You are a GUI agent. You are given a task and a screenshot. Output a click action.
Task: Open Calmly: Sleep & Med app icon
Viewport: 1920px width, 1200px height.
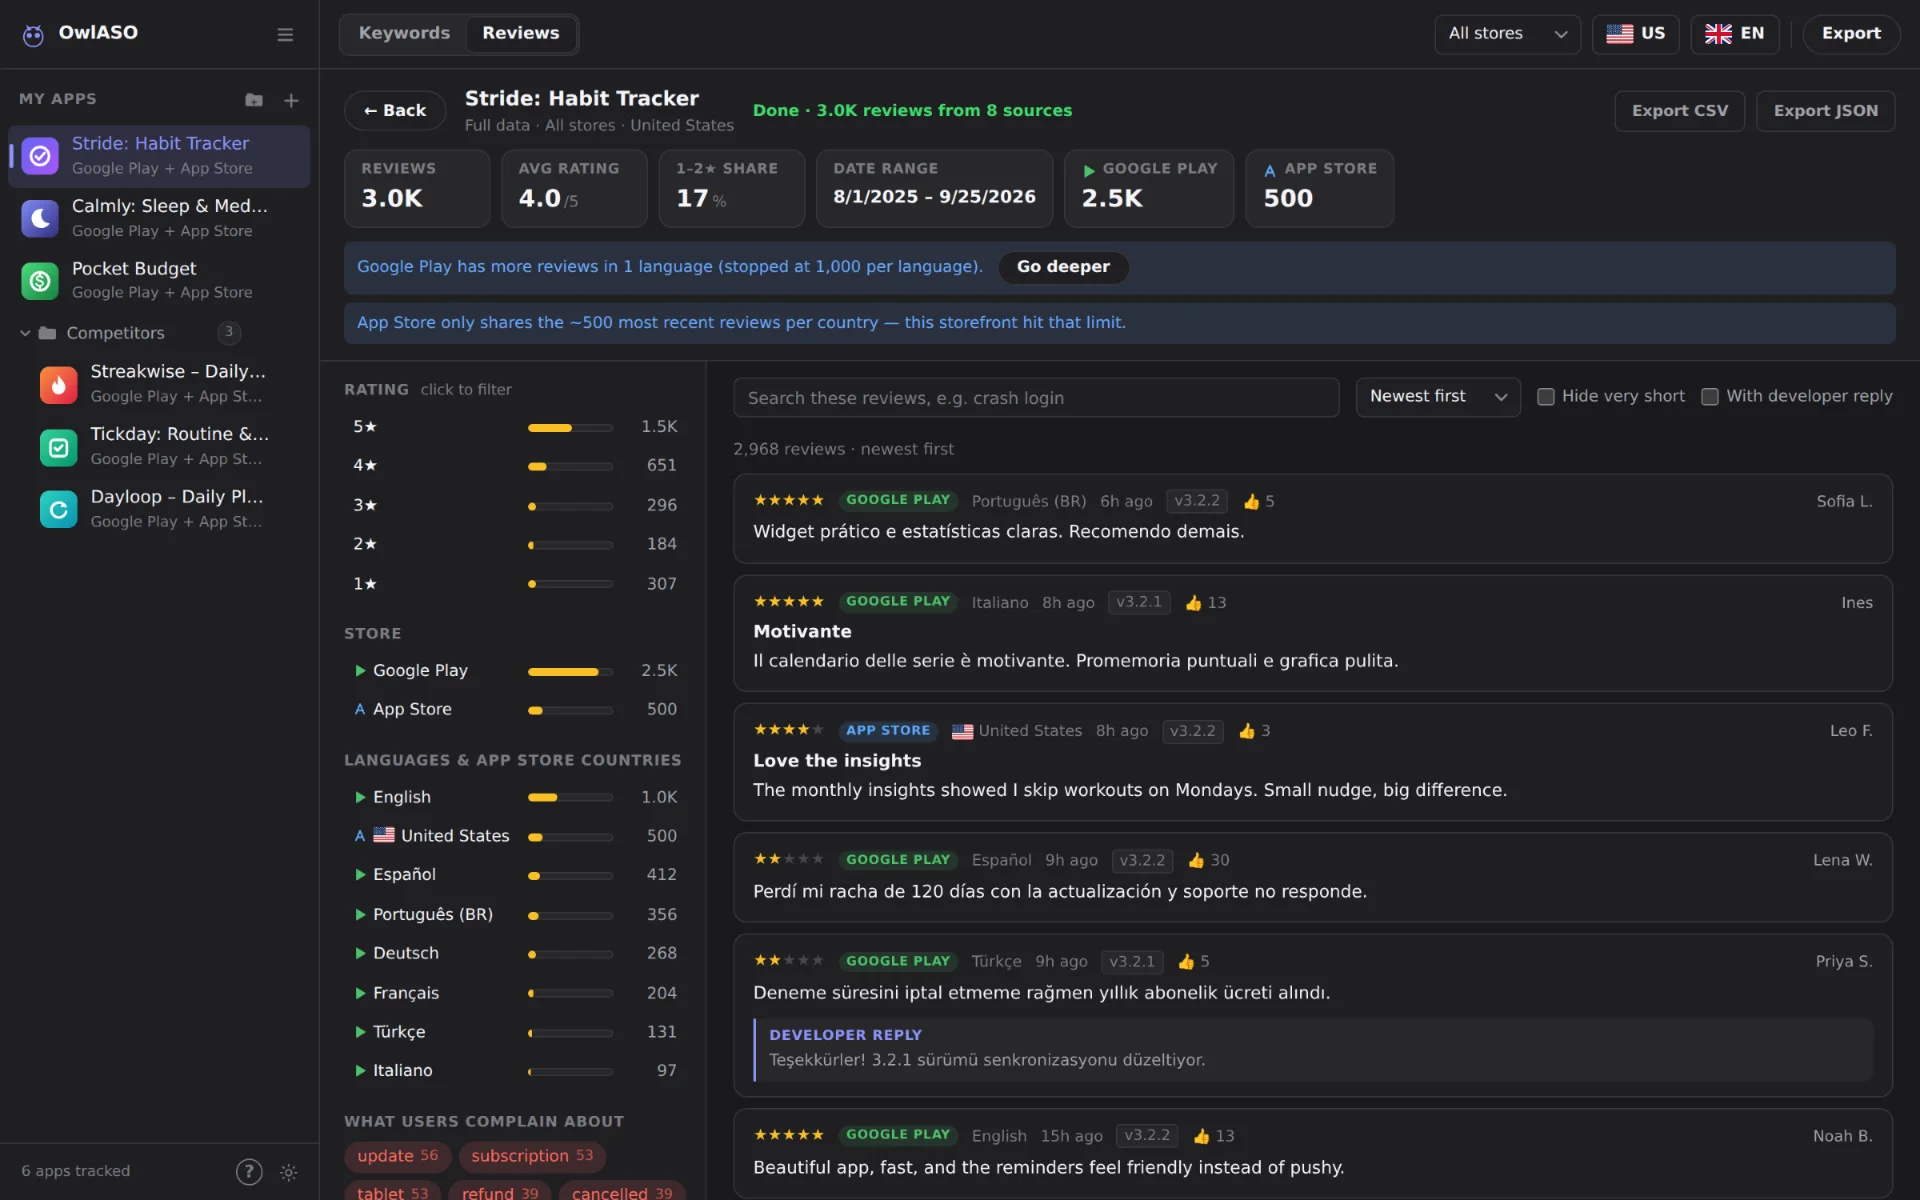(40, 218)
